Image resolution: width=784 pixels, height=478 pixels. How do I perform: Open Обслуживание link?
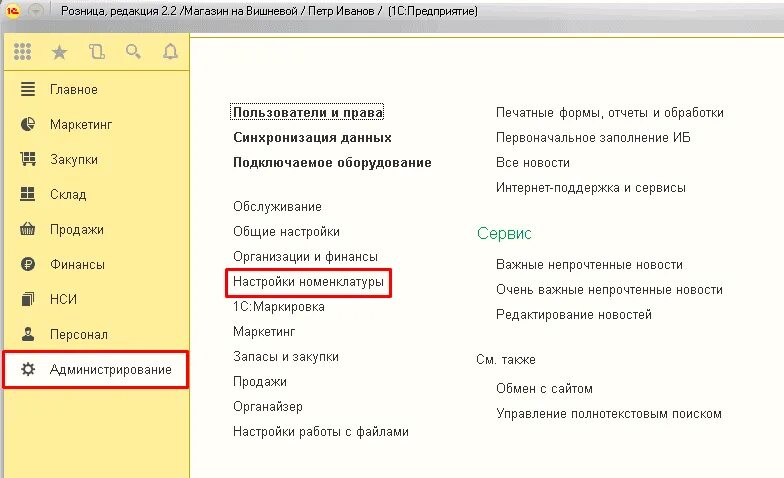coord(277,206)
